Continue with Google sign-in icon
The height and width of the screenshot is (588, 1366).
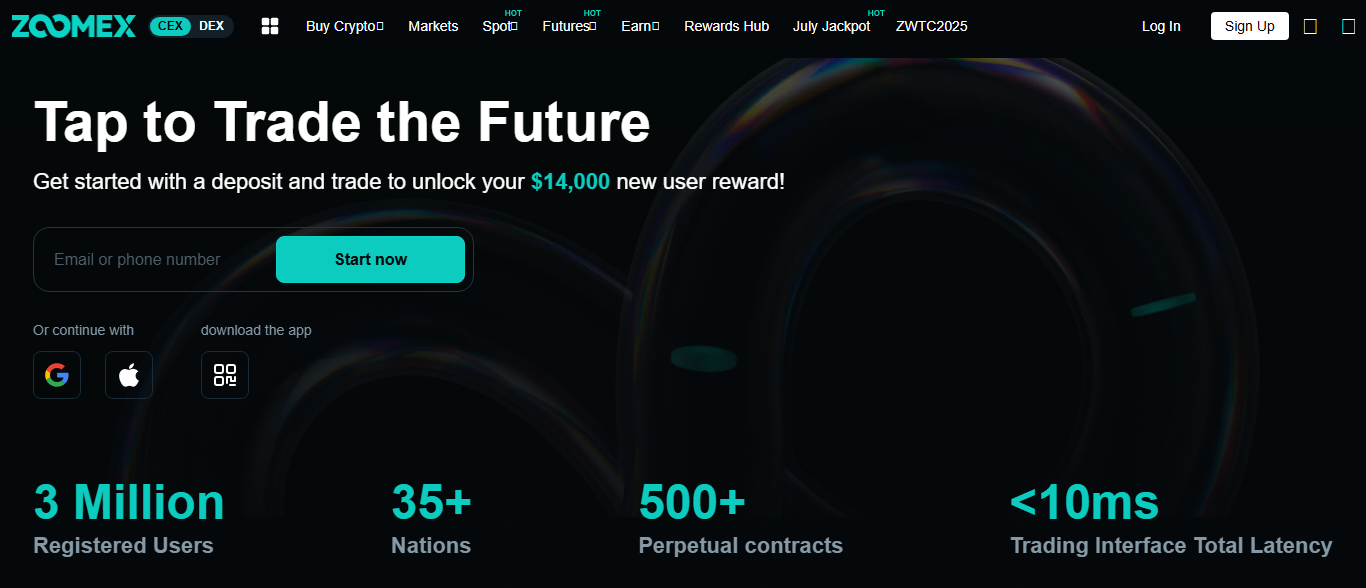click(x=57, y=375)
